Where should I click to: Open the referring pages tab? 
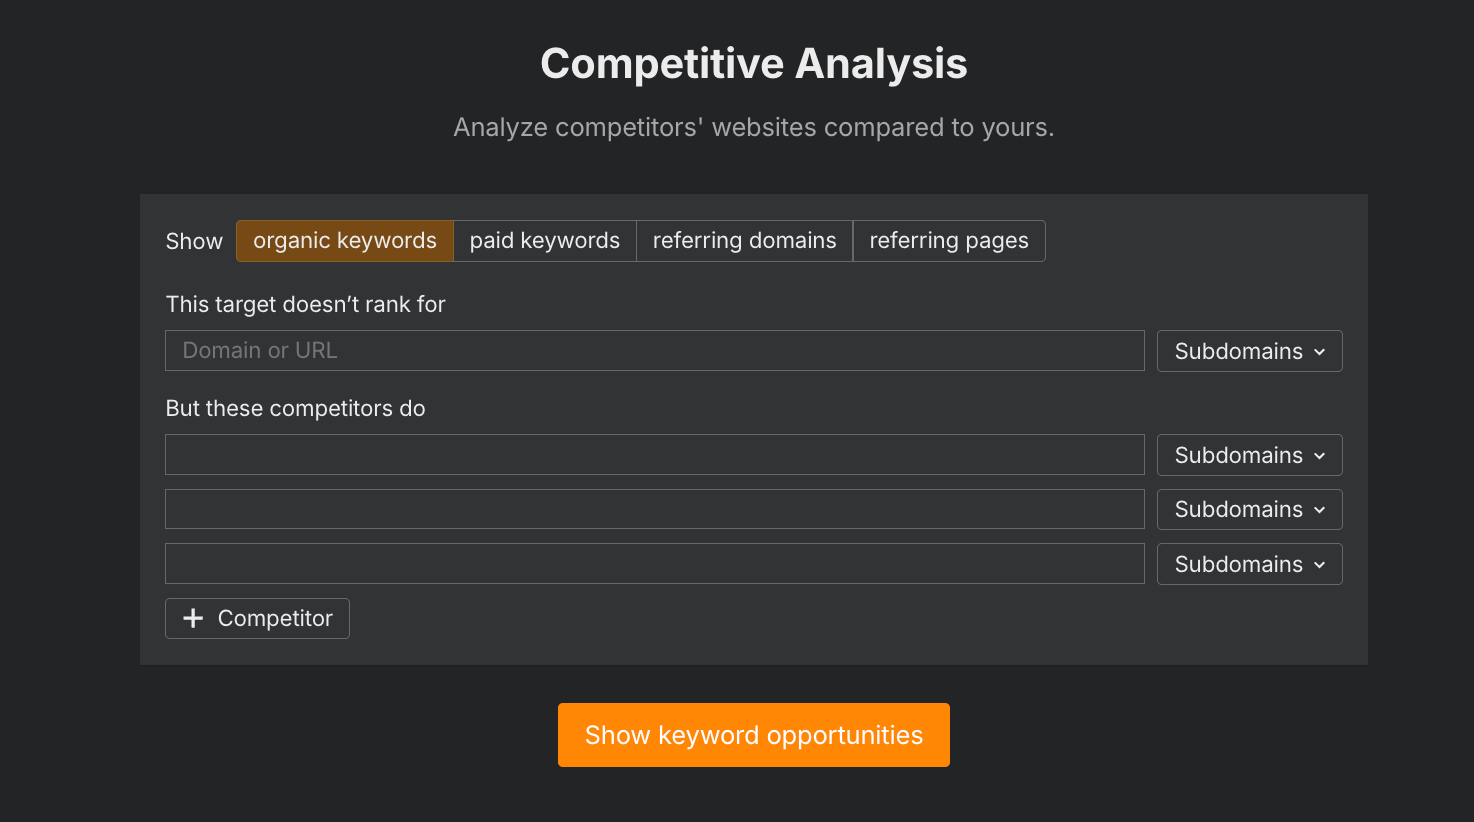tap(948, 240)
